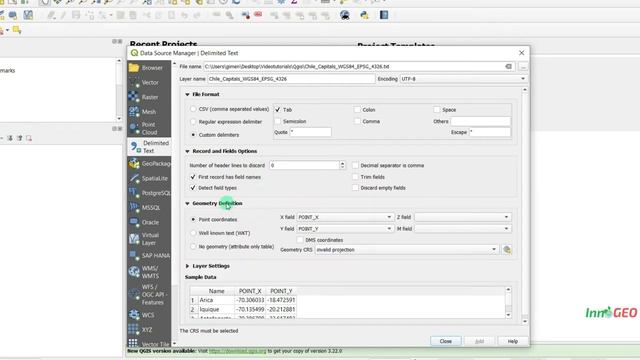The height and width of the screenshot is (360, 640).
Task: Increase number of header lines to discard
Action: coord(342,163)
